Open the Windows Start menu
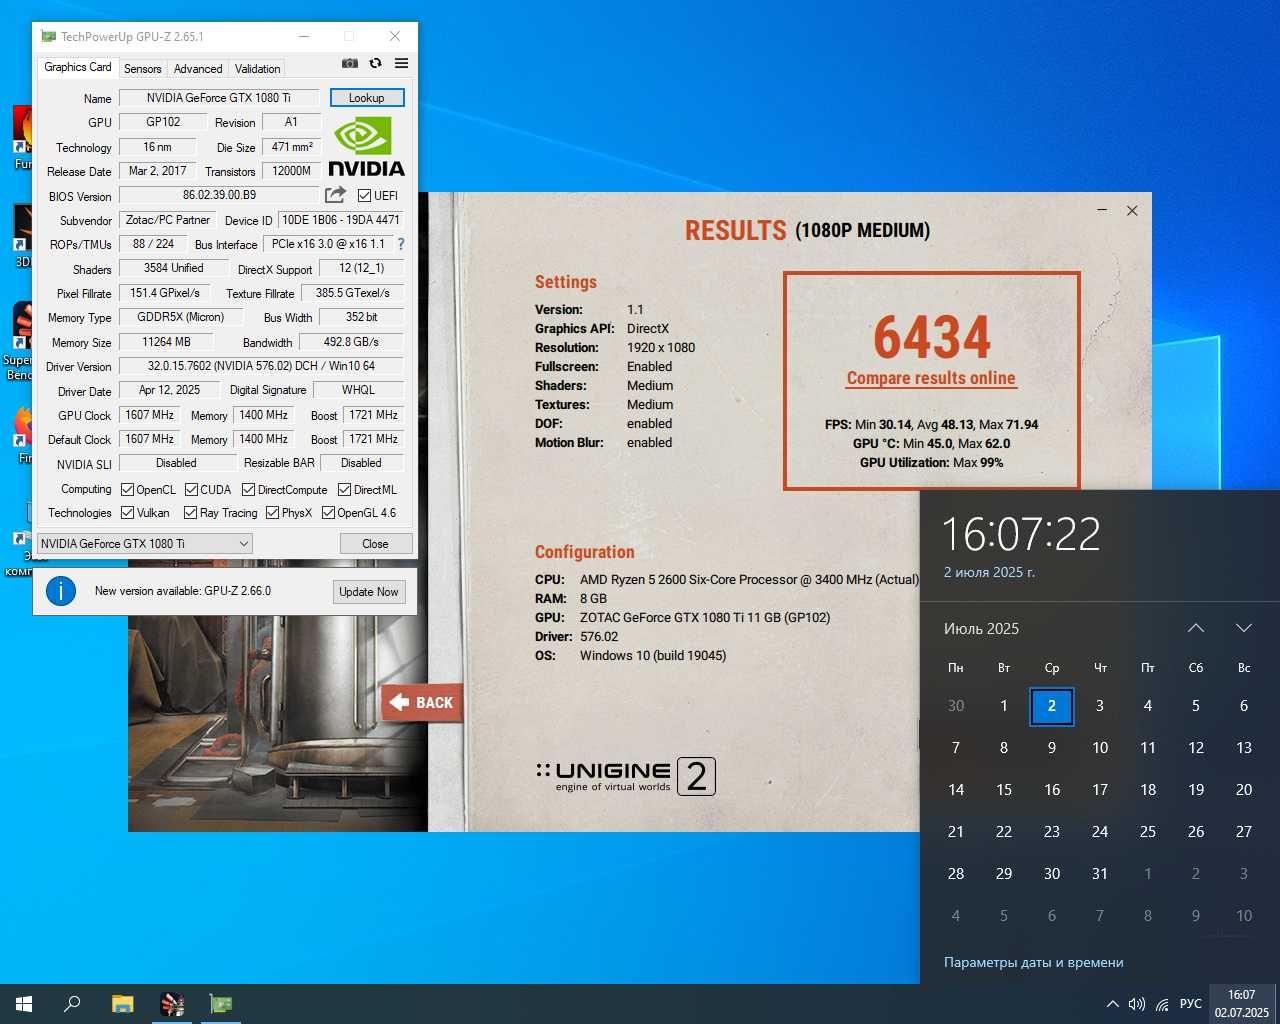 24,1004
